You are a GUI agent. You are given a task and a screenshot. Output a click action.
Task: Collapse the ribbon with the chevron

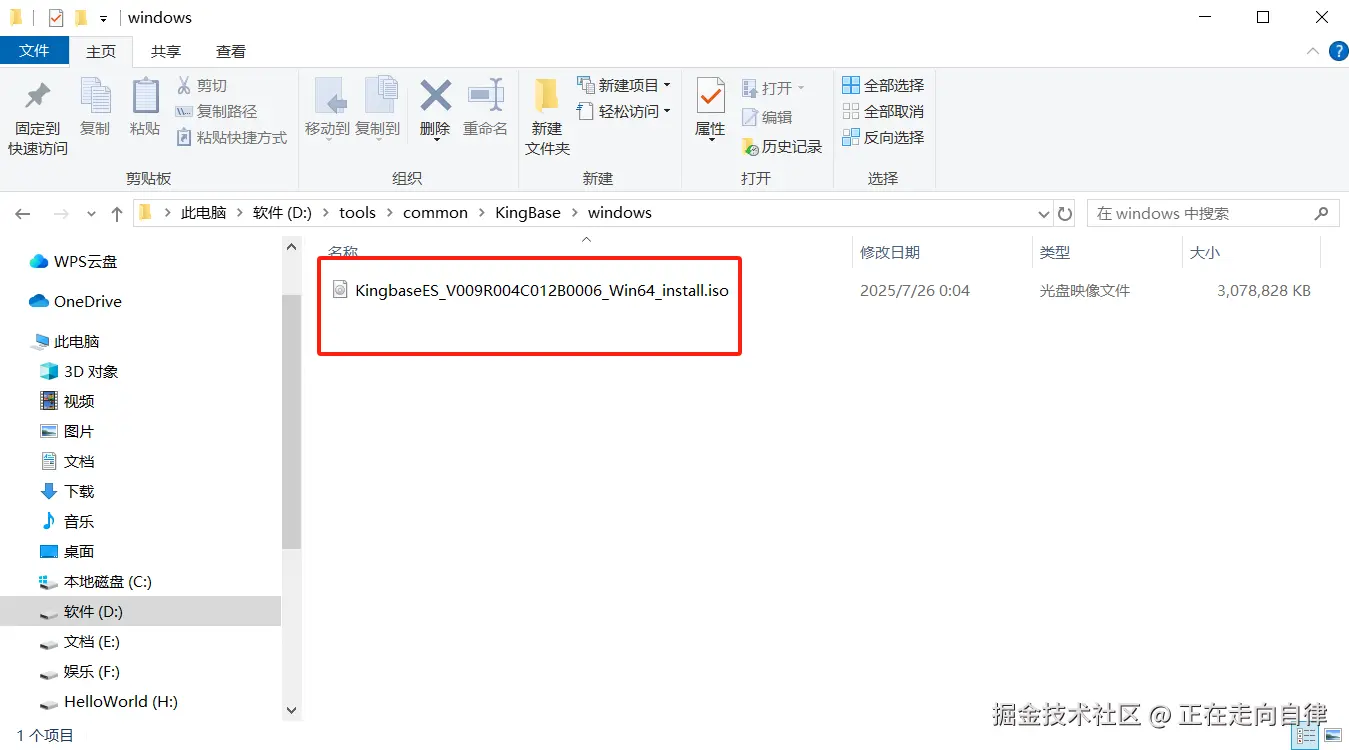tap(1313, 51)
